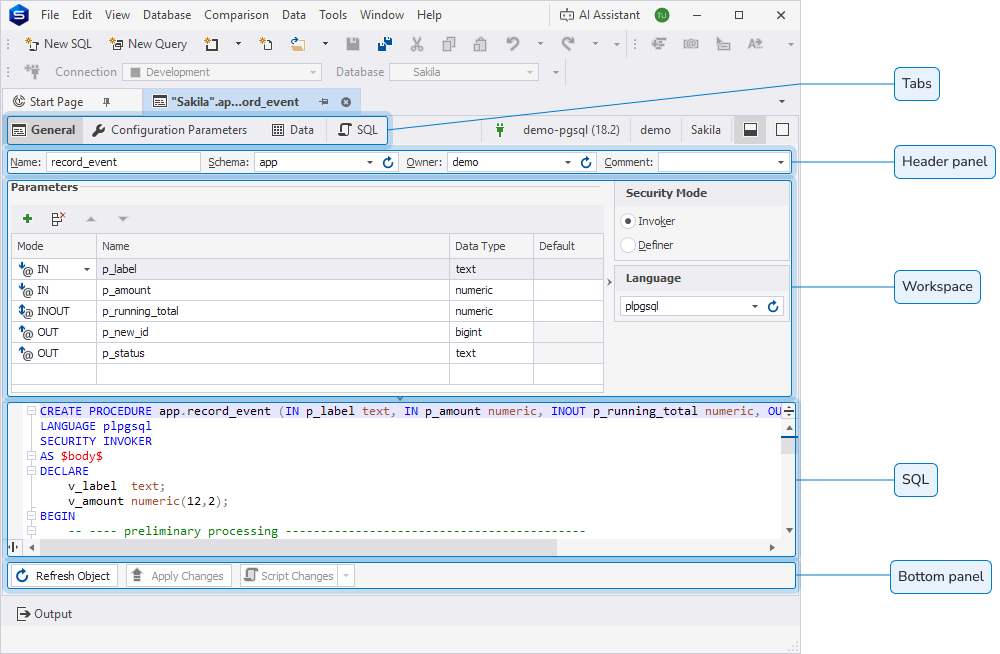Click the Apply Changes button
This screenshot has width=1000, height=654.
[179, 576]
